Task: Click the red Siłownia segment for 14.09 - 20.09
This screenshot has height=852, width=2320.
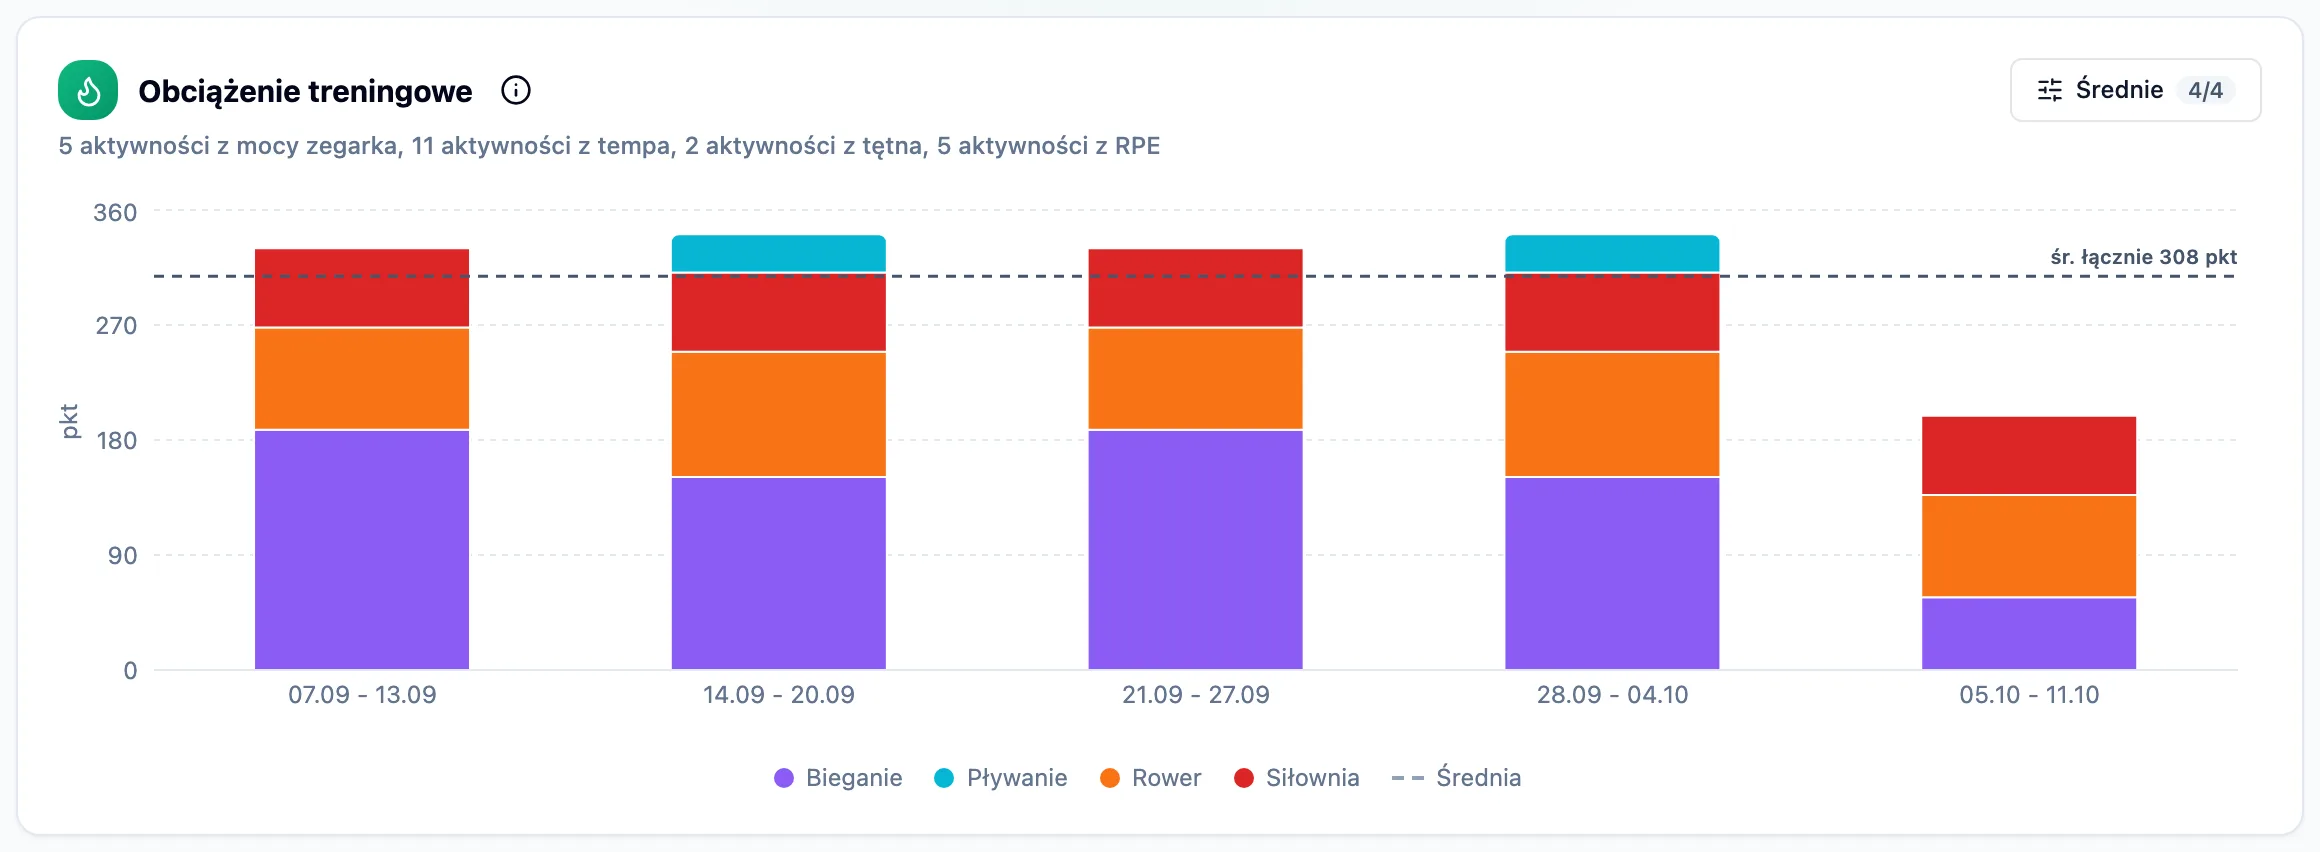Action: point(779,312)
